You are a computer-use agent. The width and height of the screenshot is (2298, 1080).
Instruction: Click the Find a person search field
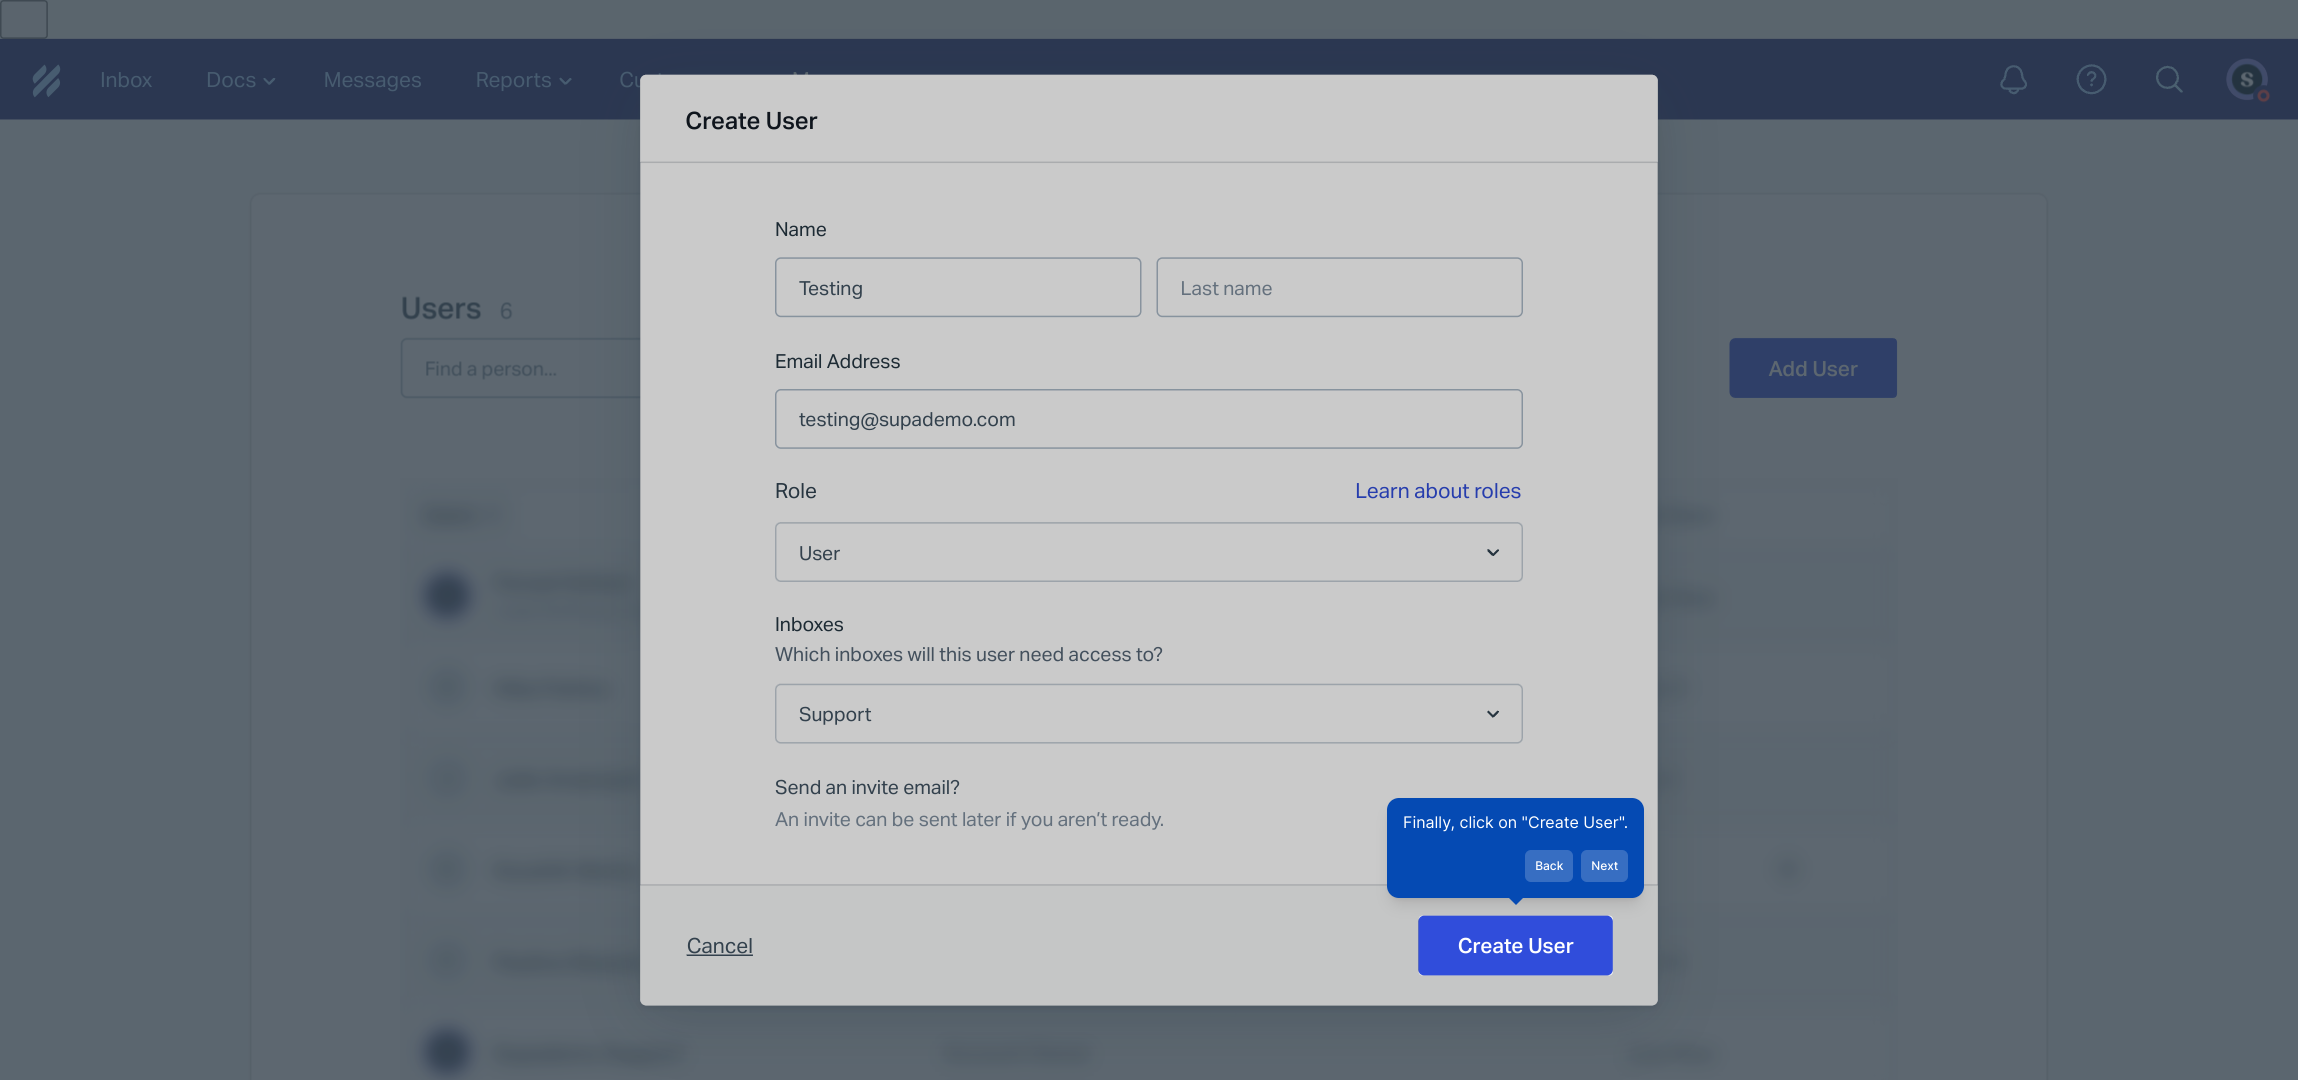tap(520, 368)
